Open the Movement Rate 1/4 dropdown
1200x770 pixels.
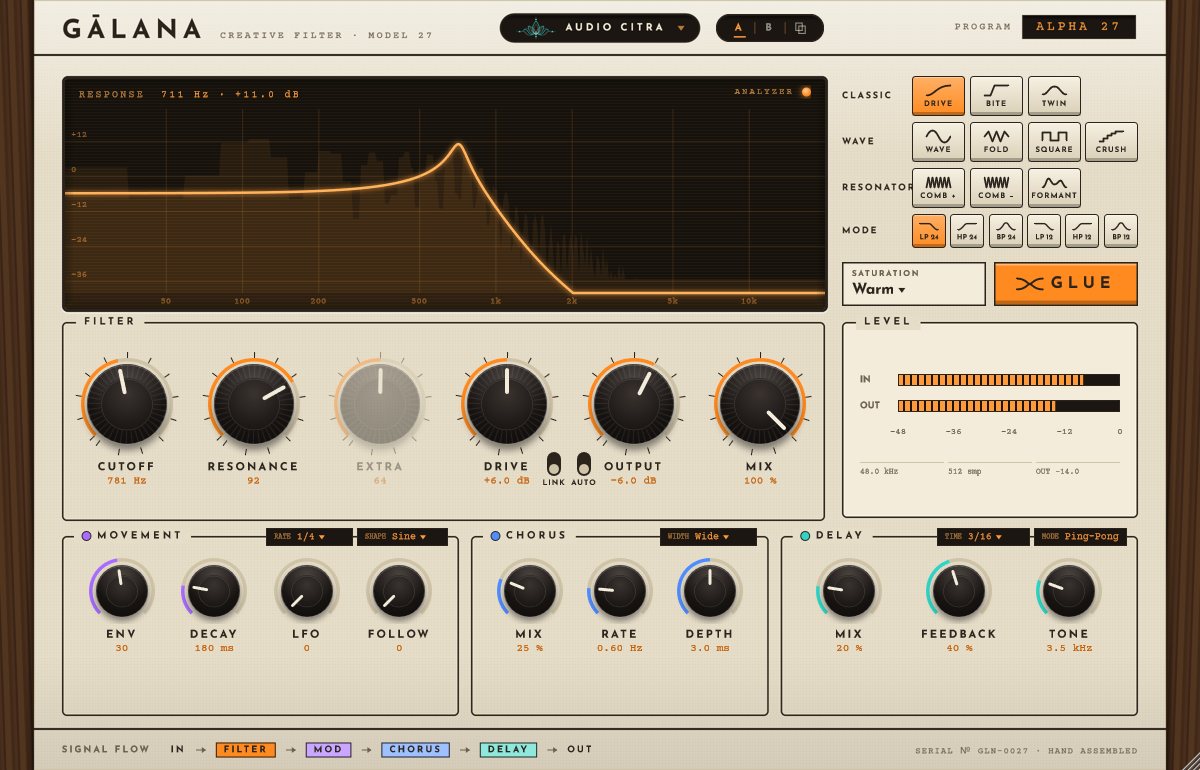[309, 537]
